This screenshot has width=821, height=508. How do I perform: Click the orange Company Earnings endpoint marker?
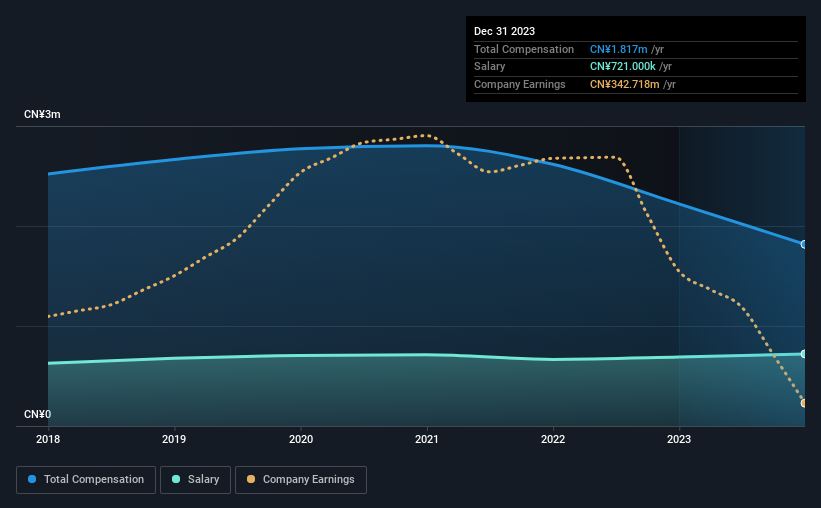tap(803, 403)
